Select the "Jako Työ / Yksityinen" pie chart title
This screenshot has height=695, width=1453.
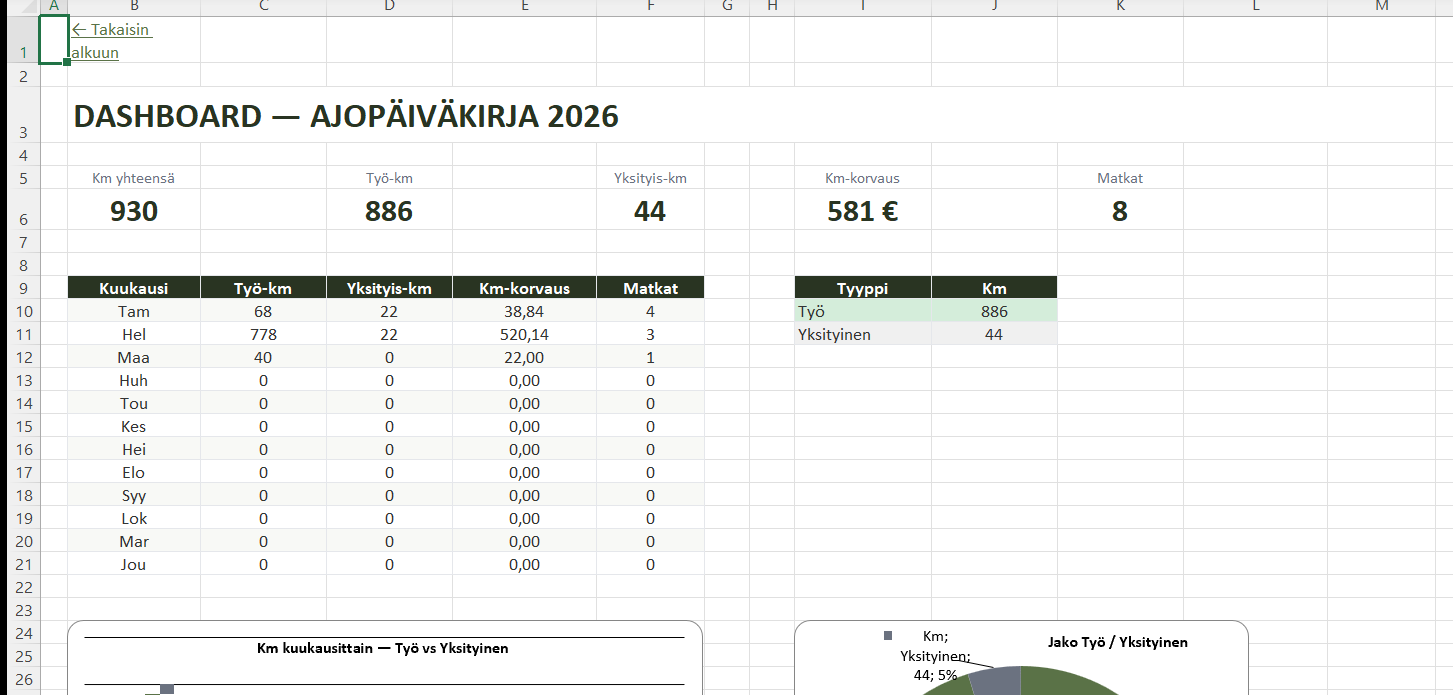[1117, 642]
